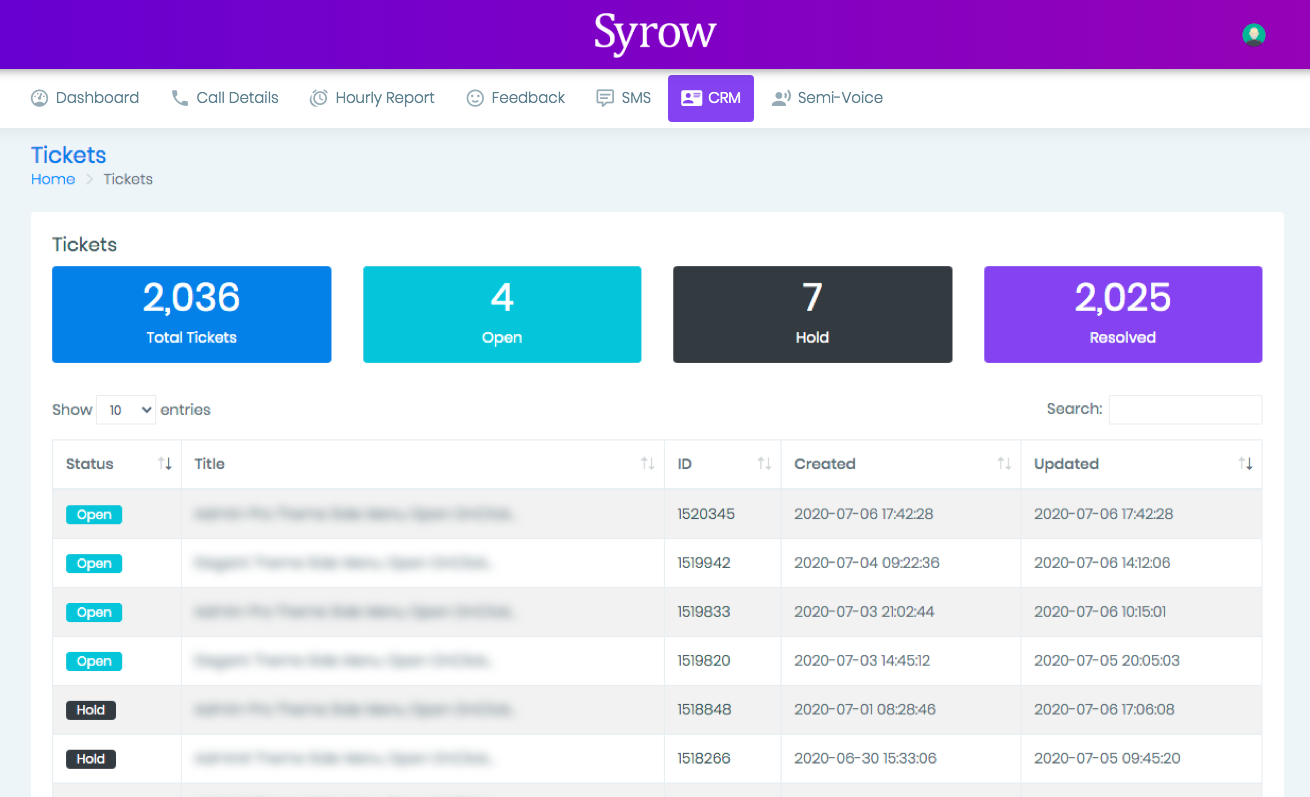Click the Call Details phone icon

coord(180,98)
